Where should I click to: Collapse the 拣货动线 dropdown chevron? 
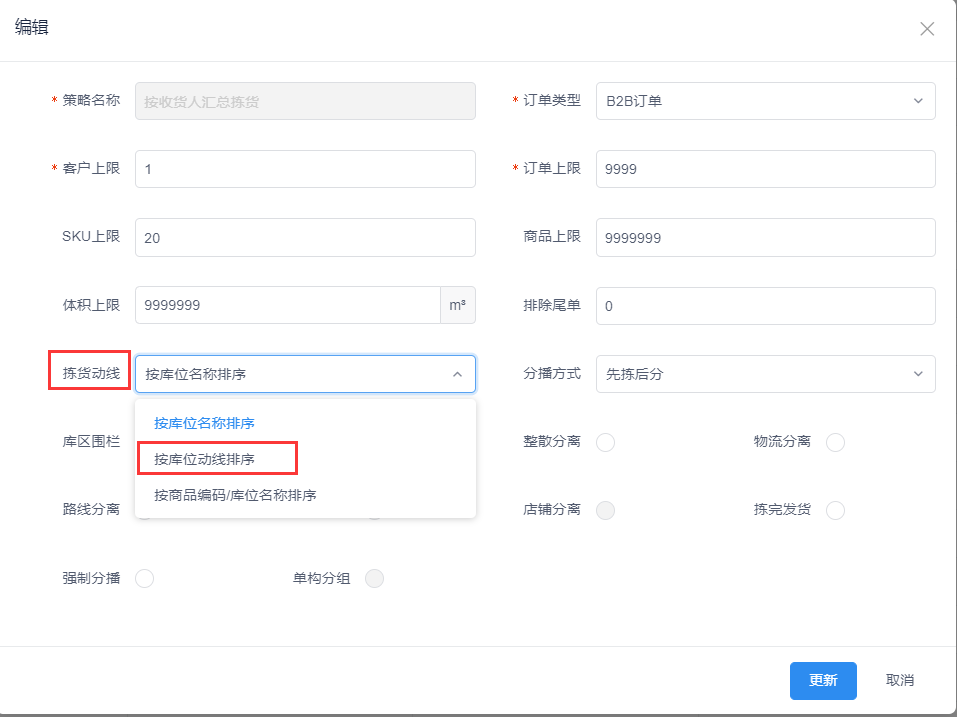click(x=457, y=374)
